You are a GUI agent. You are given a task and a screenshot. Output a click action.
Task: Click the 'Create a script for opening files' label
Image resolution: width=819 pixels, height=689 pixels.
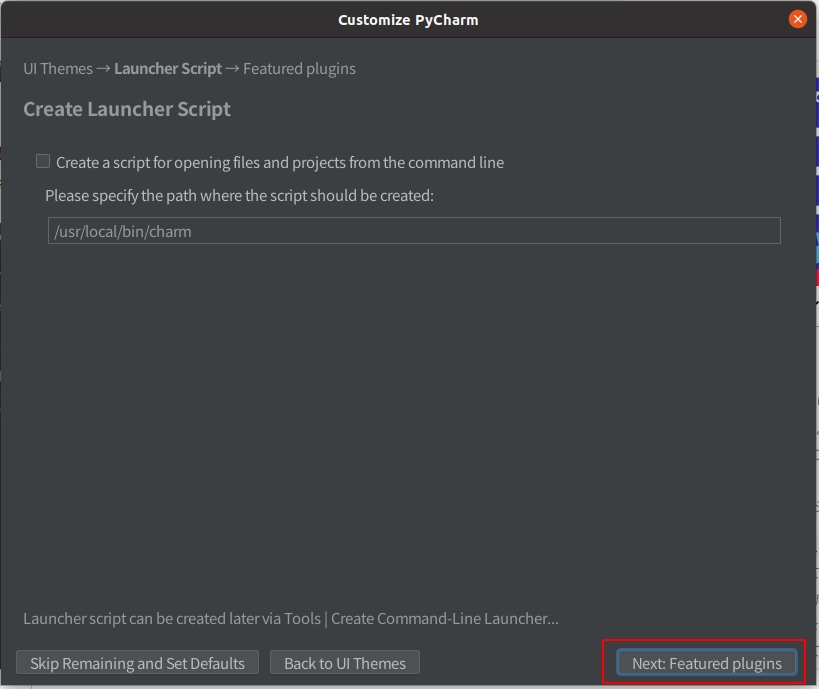coord(200,162)
